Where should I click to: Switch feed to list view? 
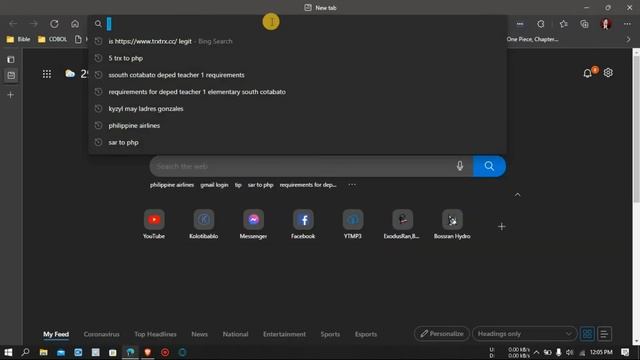pos(604,334)
